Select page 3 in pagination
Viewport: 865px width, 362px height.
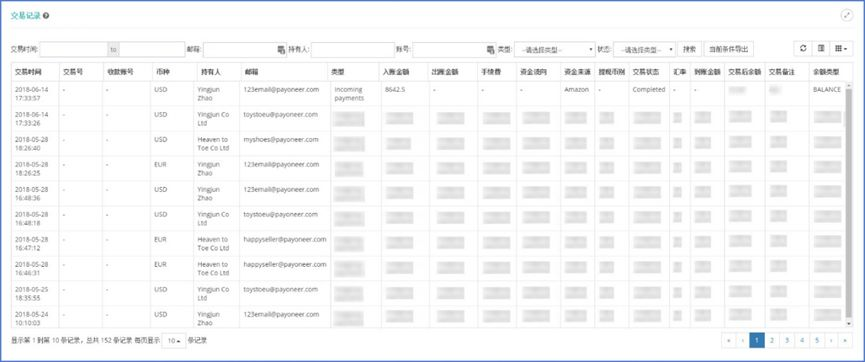pos(787,341)
